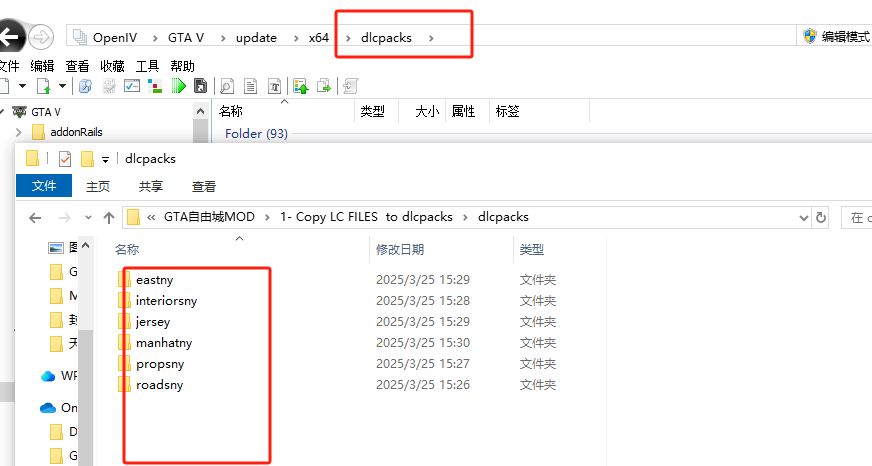
Task: Open Explorer recent locations dropdown
Action: click(x=88, y=217)
